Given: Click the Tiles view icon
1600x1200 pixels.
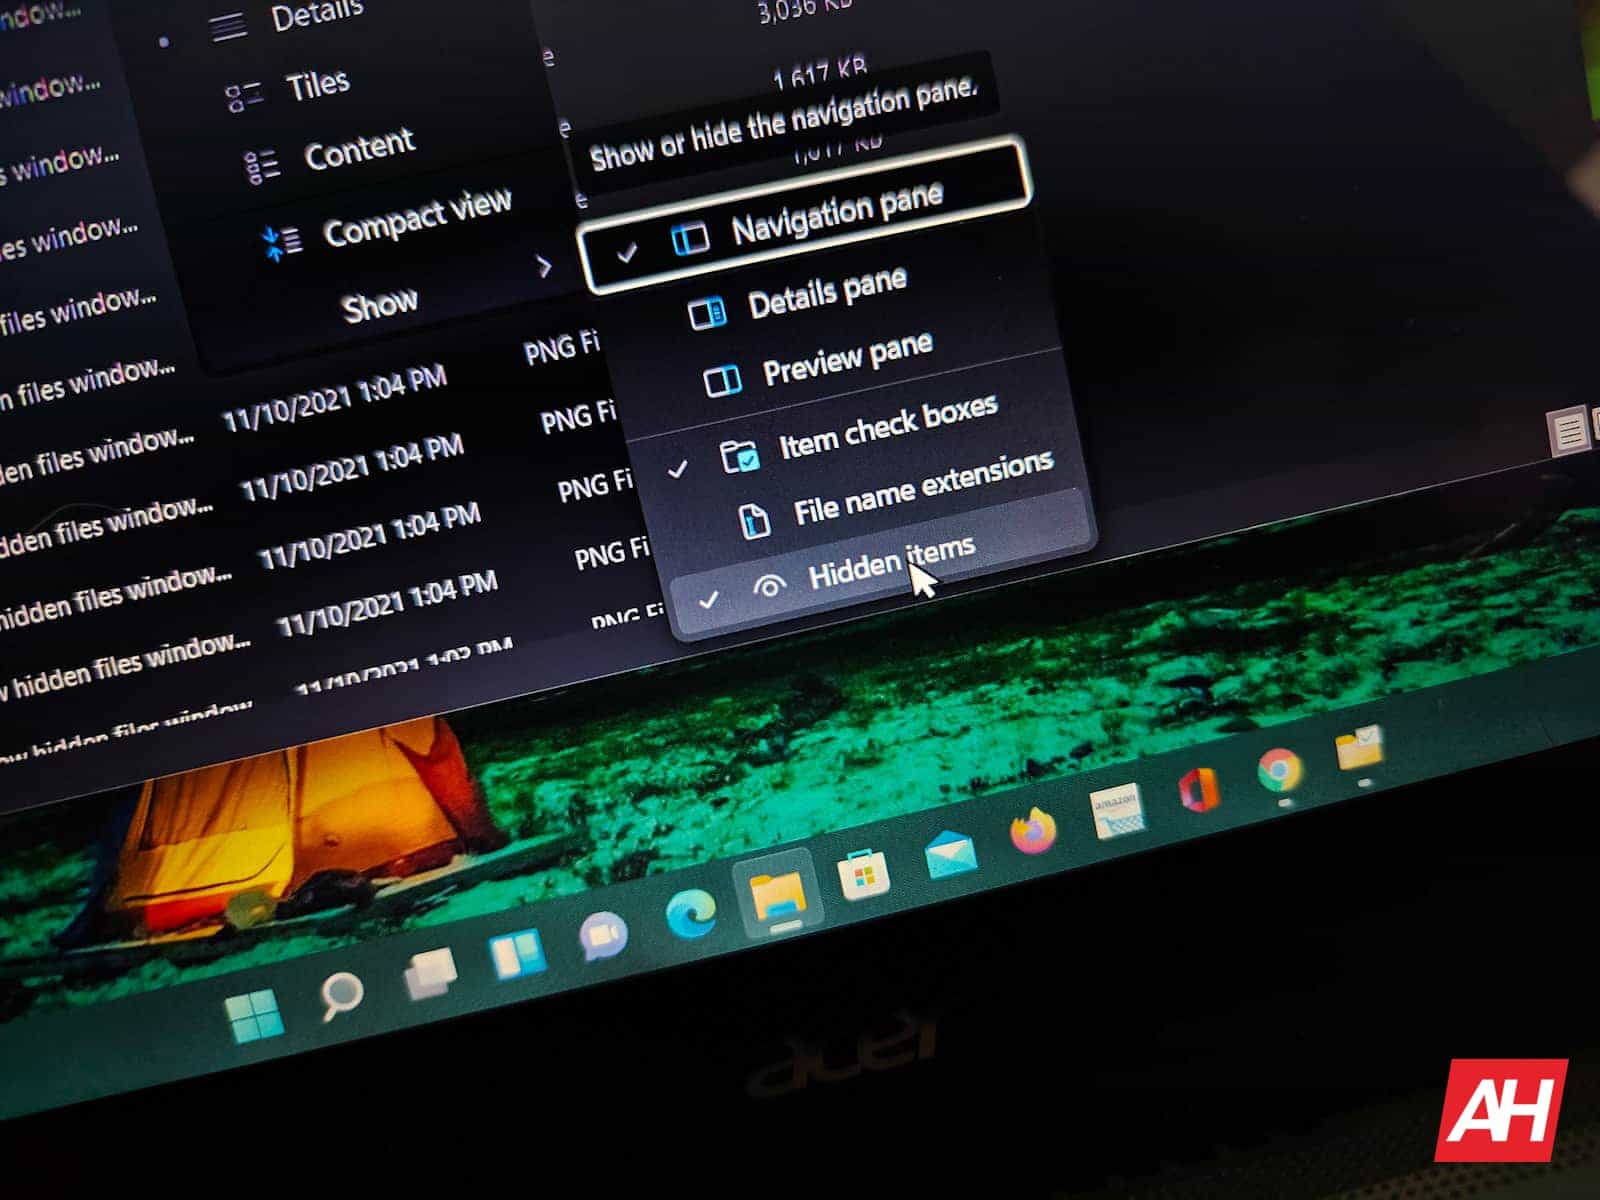Looking at the screenshot, I should click(x=244, y=97).
